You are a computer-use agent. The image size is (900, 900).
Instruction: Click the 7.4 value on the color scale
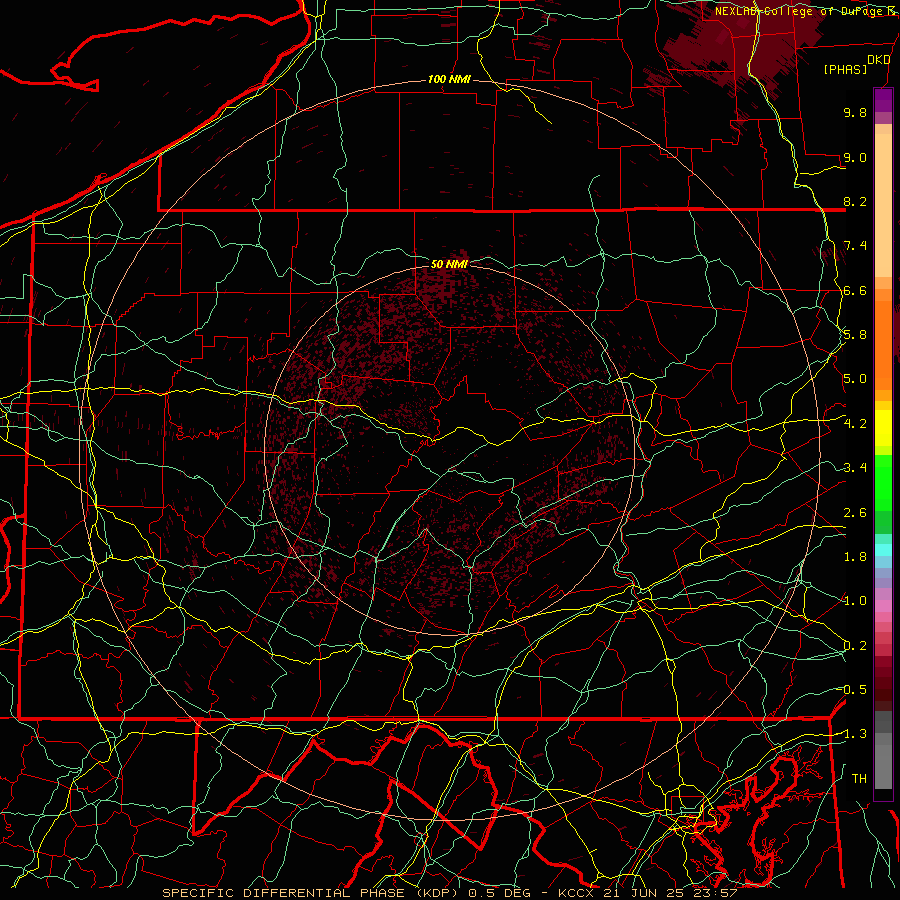point(855,246)
